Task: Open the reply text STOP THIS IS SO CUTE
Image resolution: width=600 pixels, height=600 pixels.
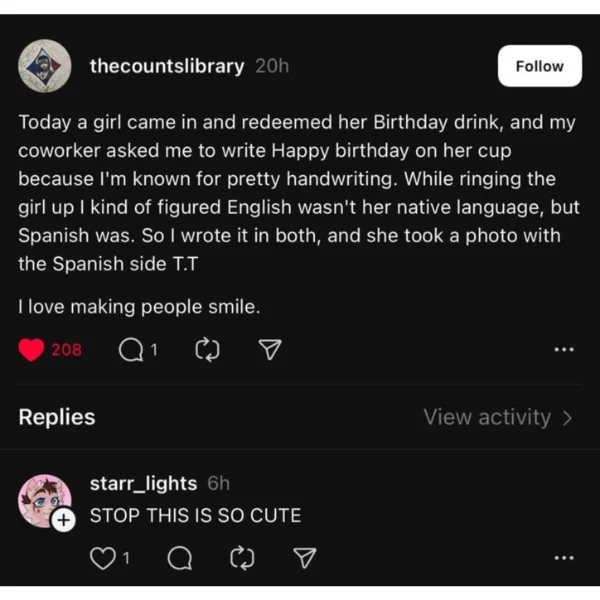Action: 195,516
